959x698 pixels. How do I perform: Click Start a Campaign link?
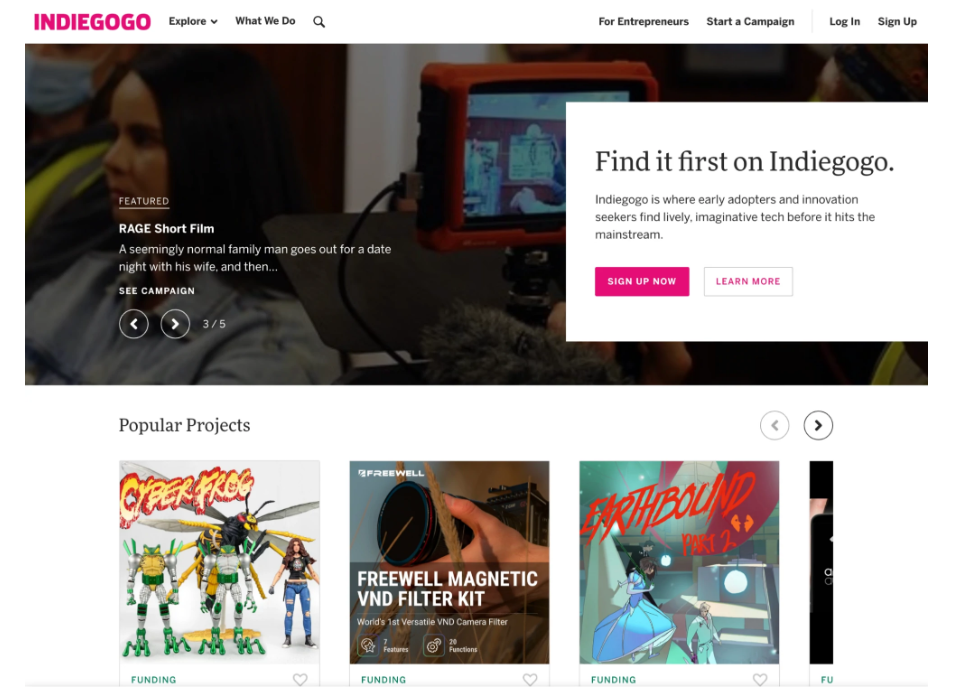tap(750, 21)
